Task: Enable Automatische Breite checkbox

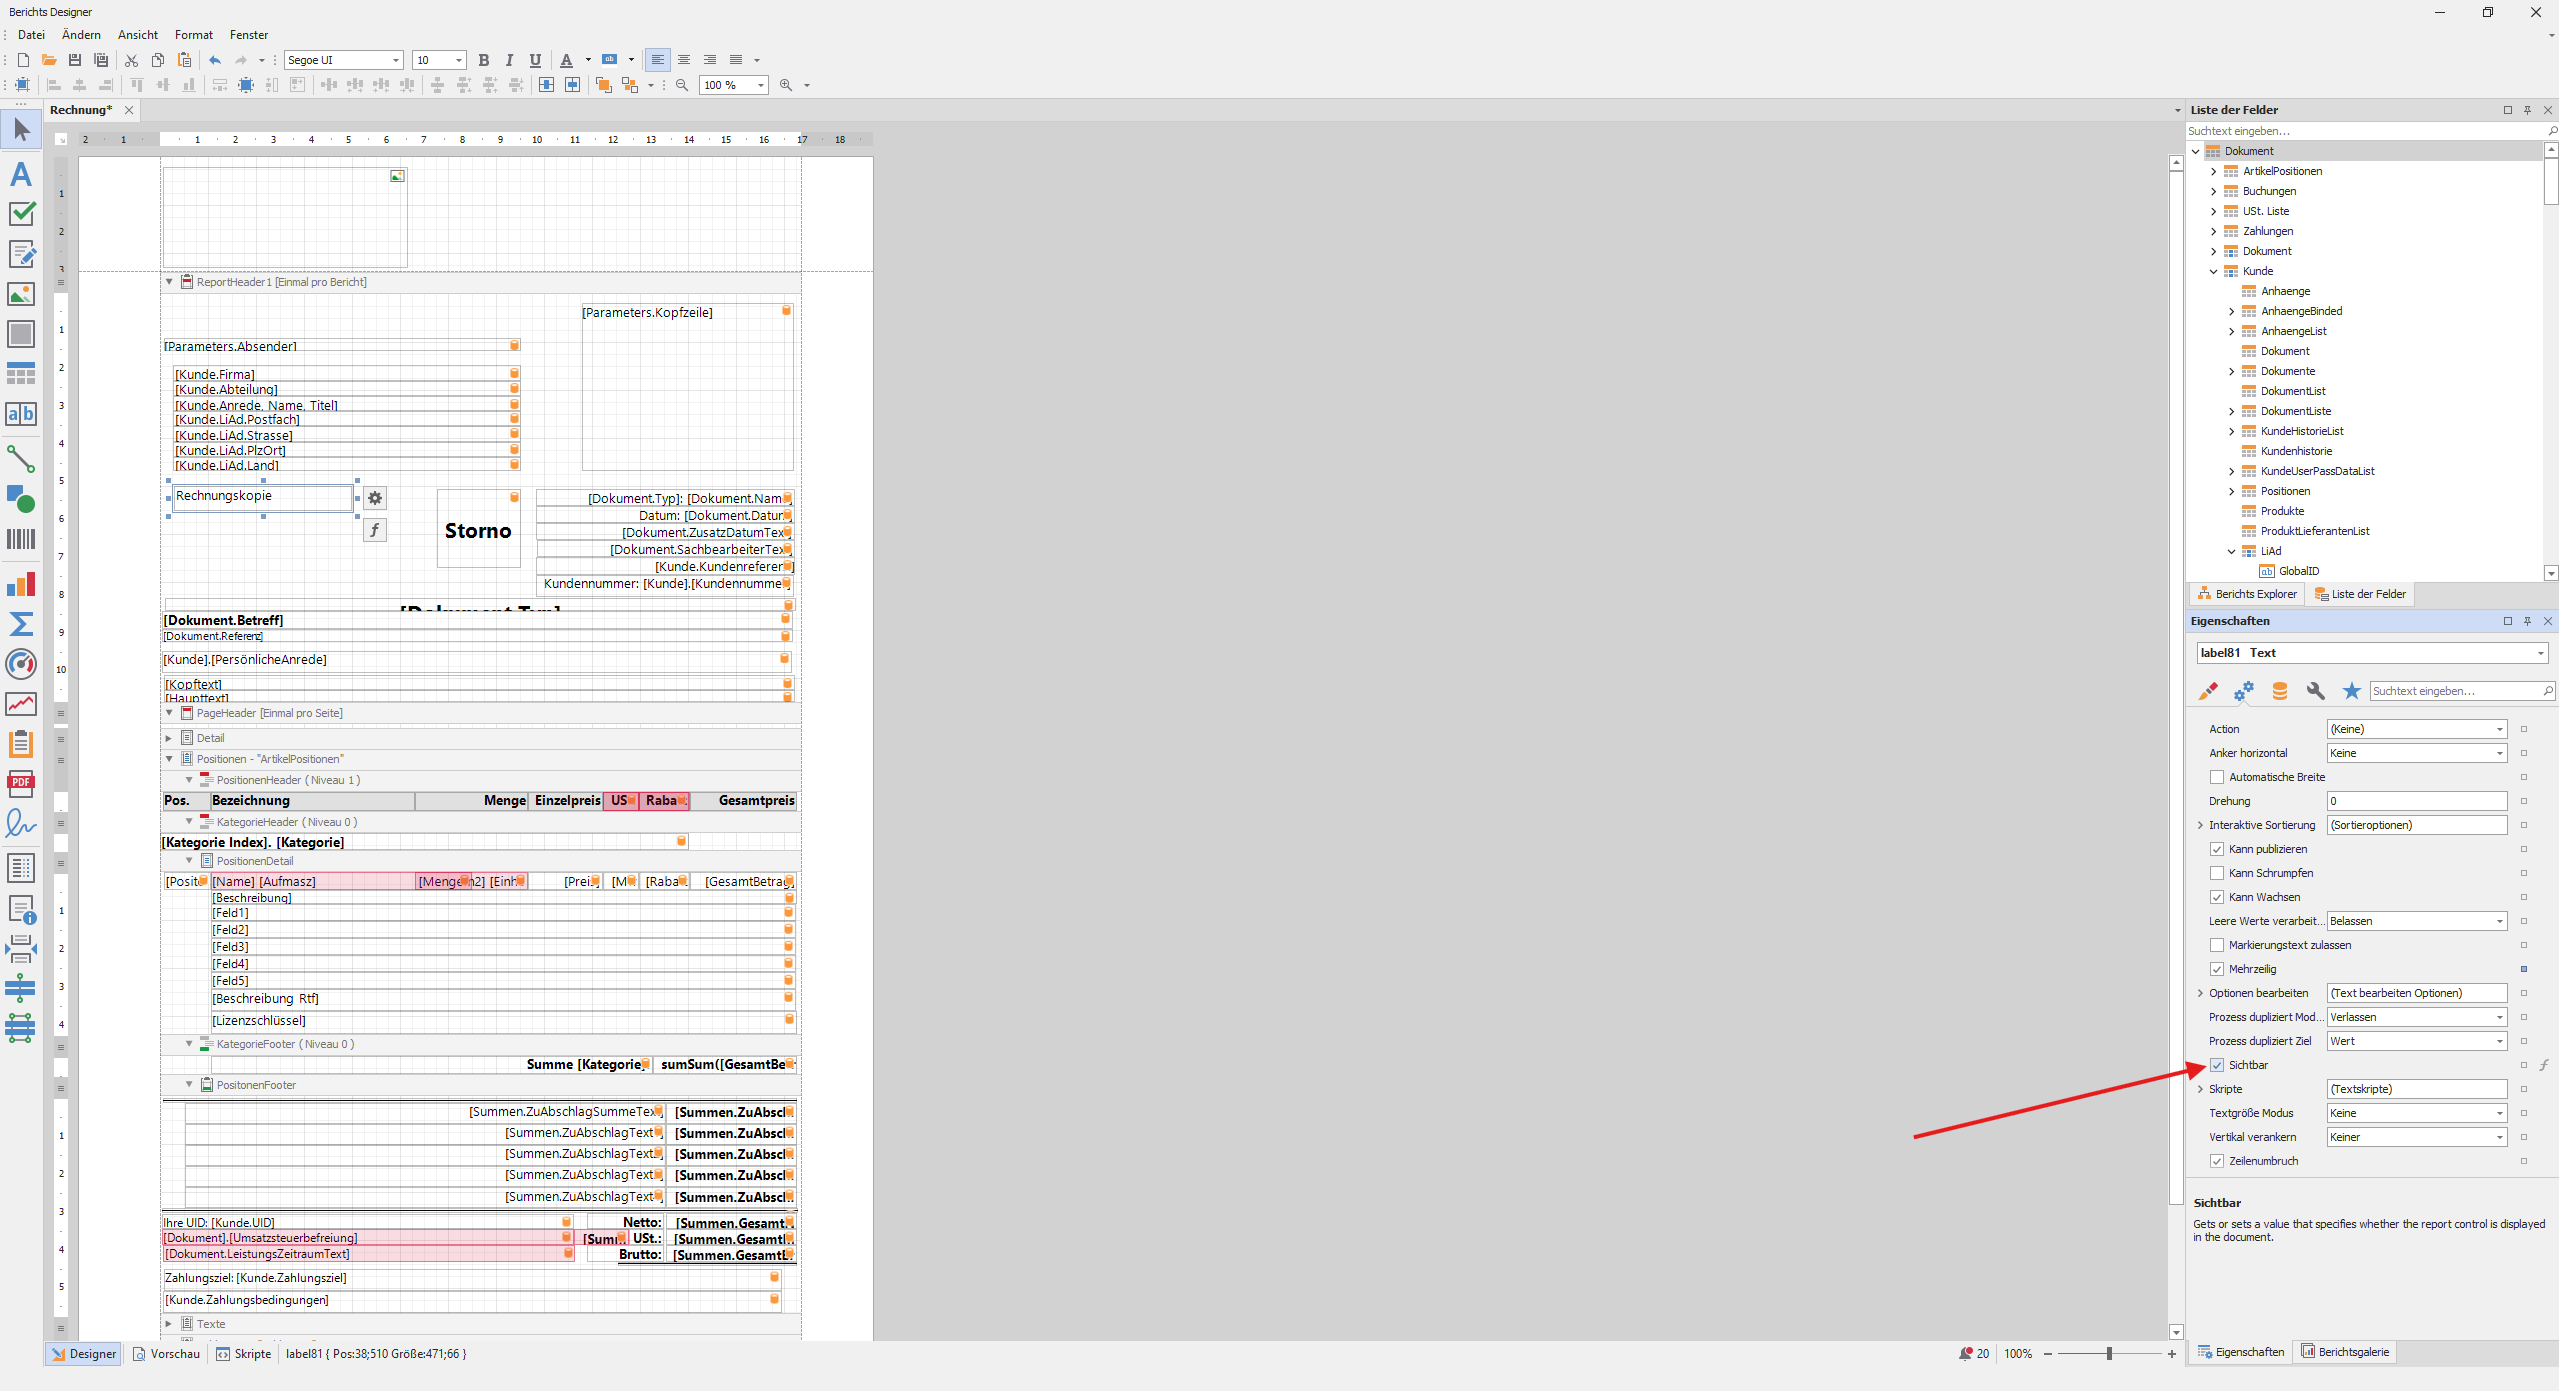Action: 2217,777
